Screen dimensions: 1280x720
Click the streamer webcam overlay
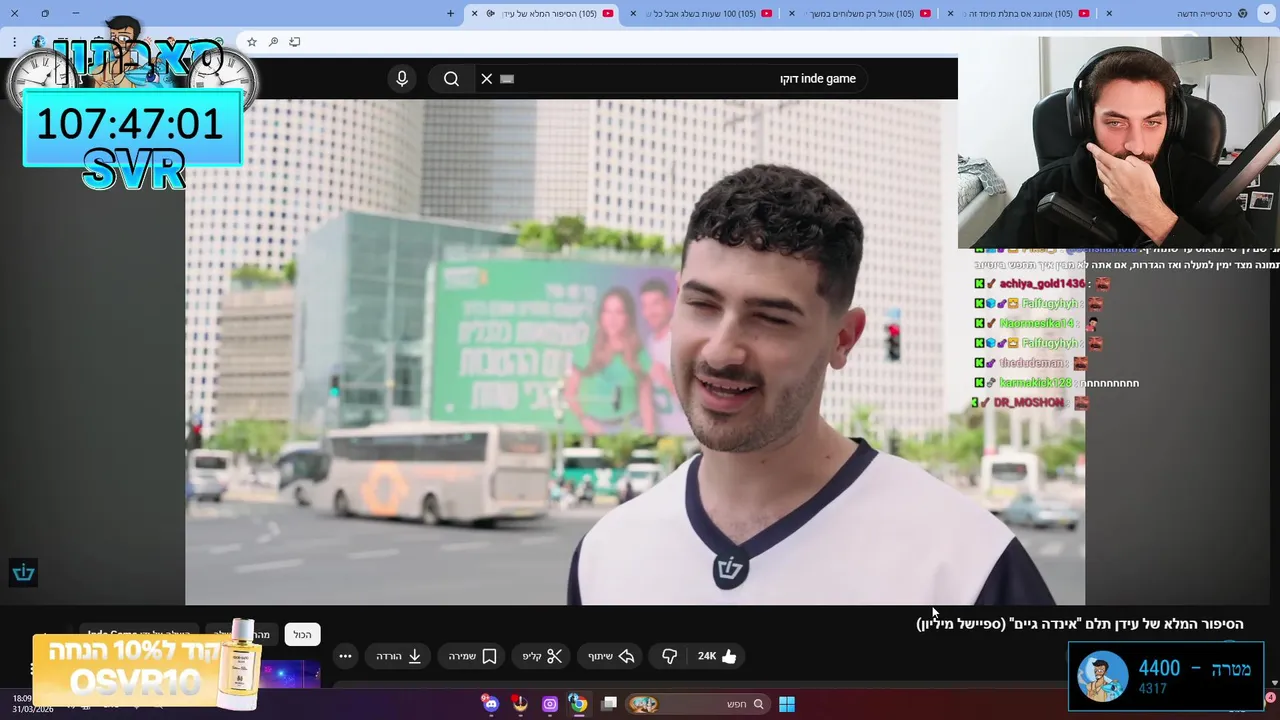point(1119,143)
